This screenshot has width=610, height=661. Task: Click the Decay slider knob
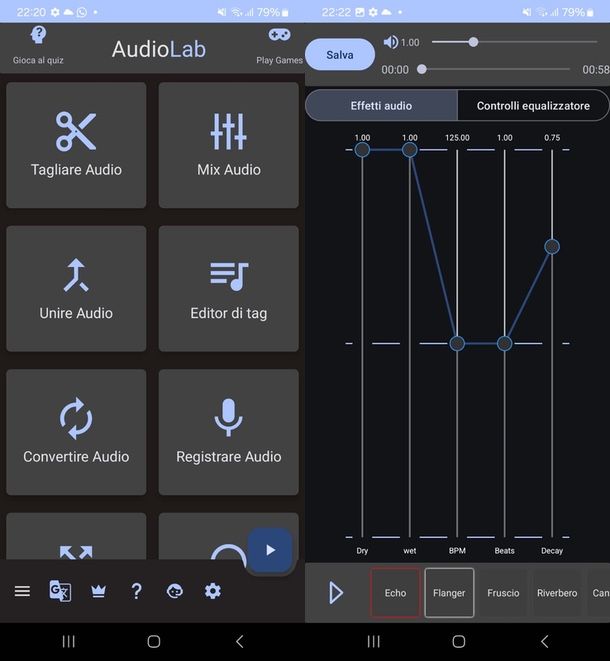[552, 247]
